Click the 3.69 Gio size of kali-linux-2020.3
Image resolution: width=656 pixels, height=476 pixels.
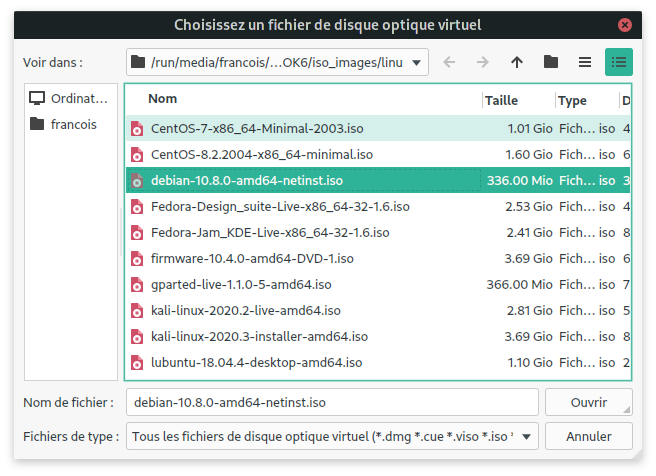pyautogui.click(x=528, y=336)
